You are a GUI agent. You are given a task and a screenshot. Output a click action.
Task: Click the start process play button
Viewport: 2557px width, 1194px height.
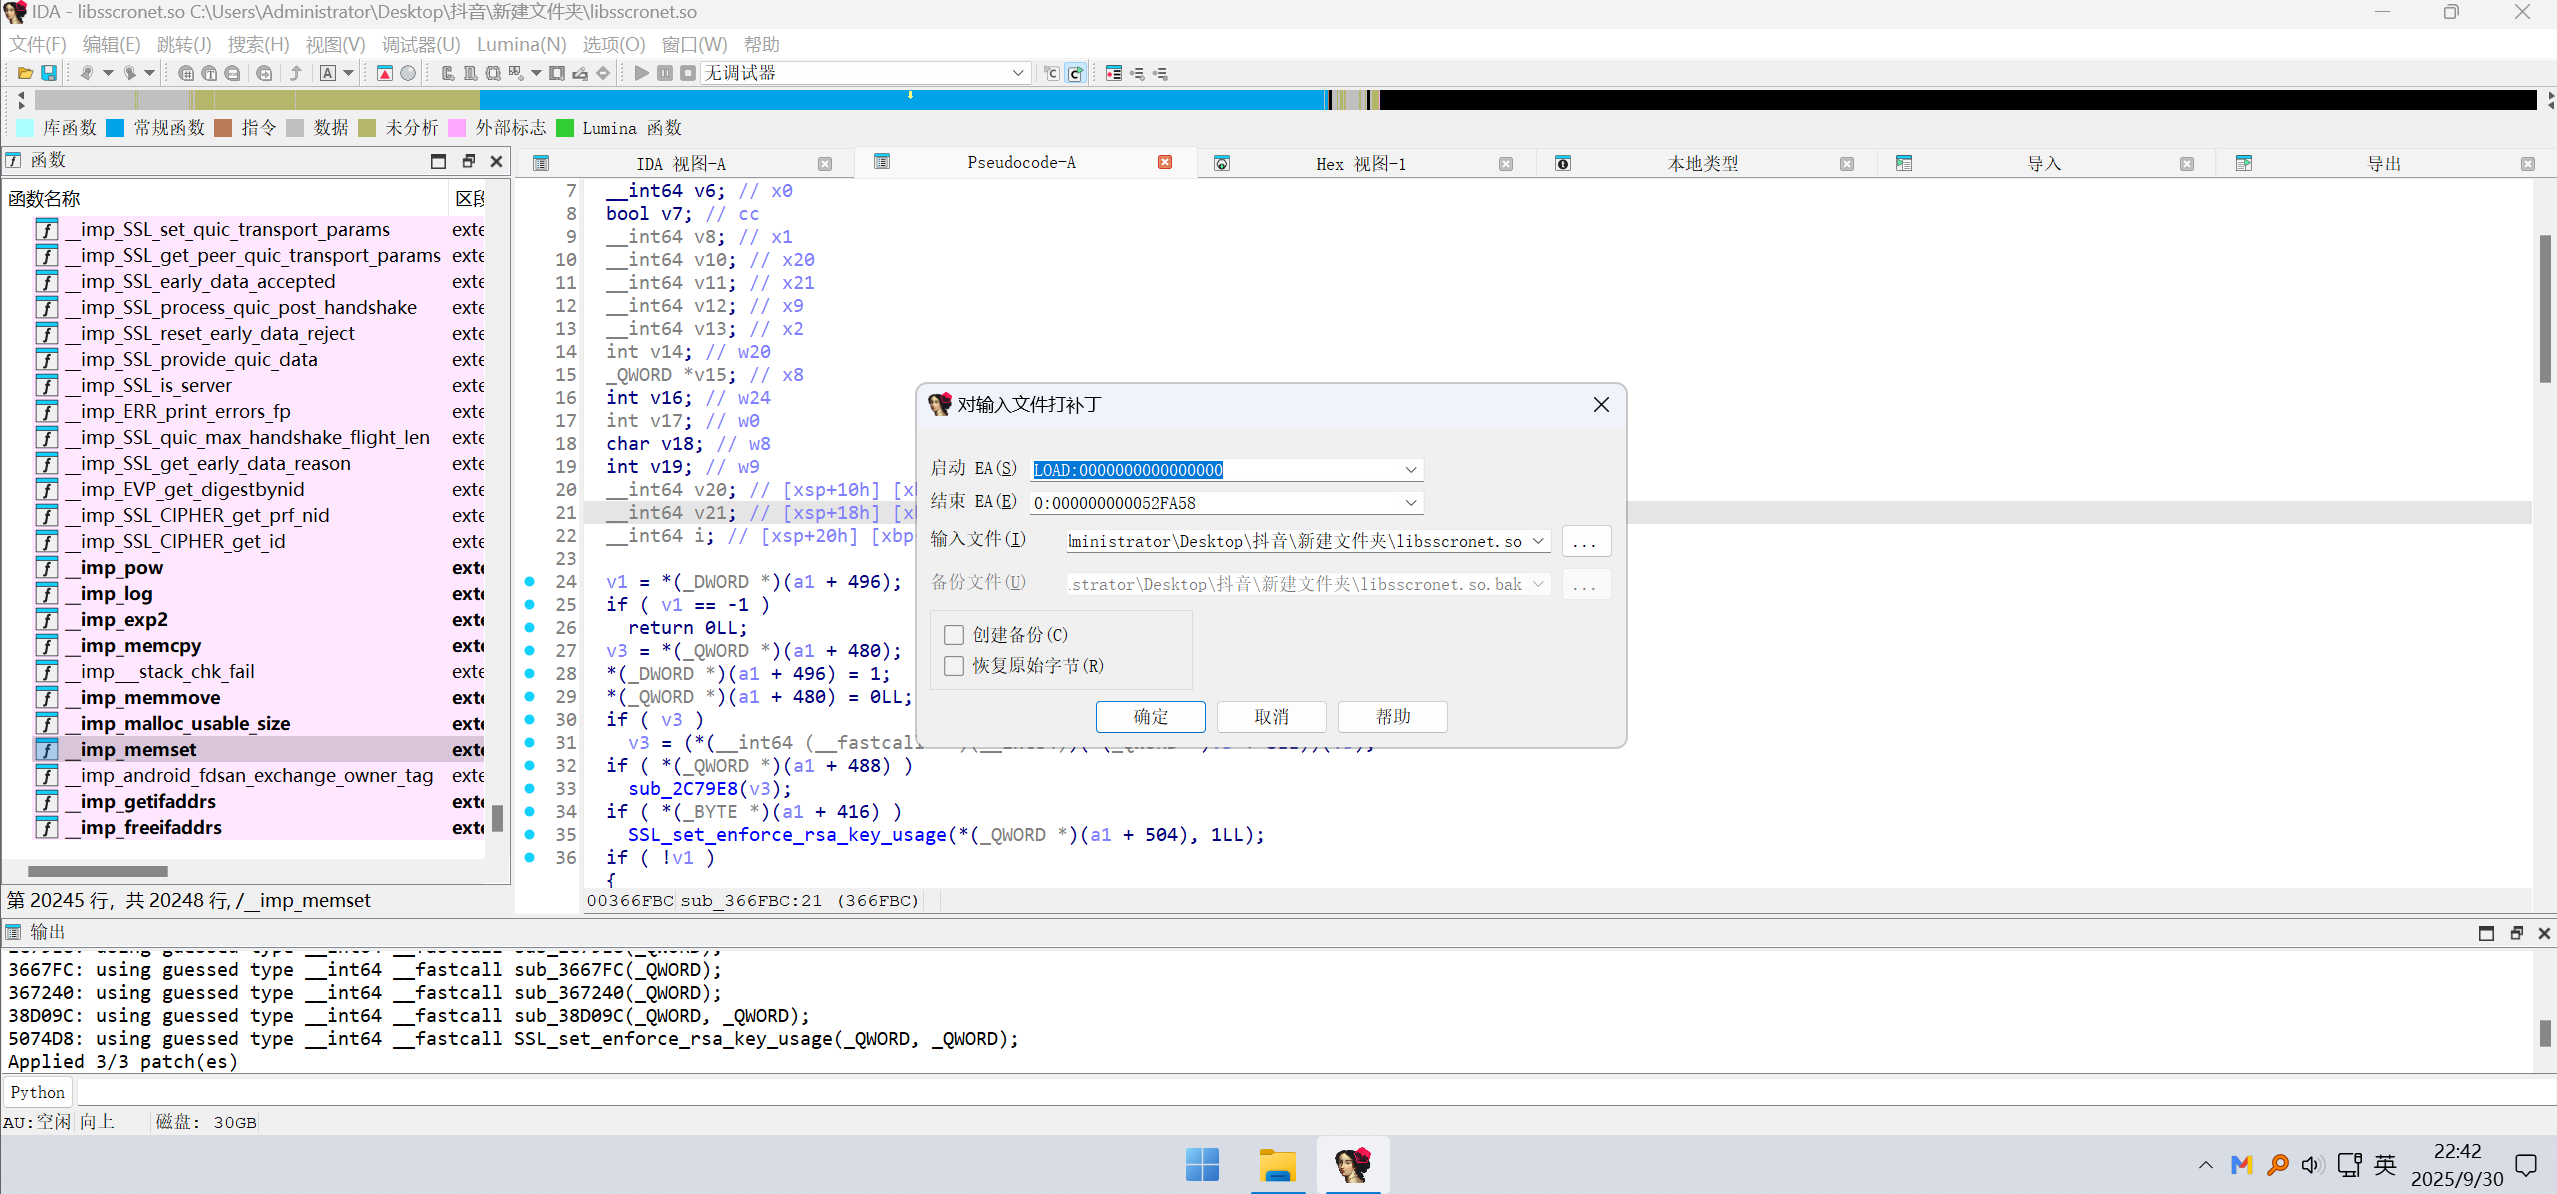click(x=641, y=73)
